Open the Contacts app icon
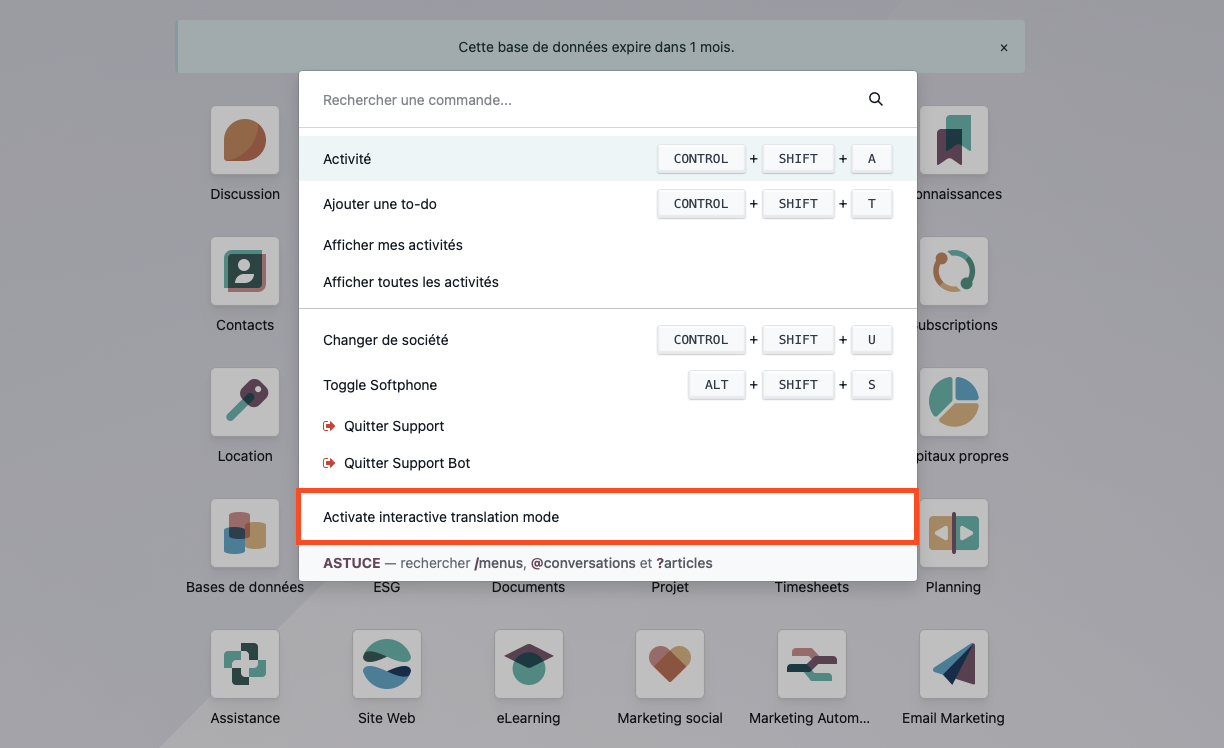Image resolution: width=1224 pixels, height=748 pixels. click(245, 271)
